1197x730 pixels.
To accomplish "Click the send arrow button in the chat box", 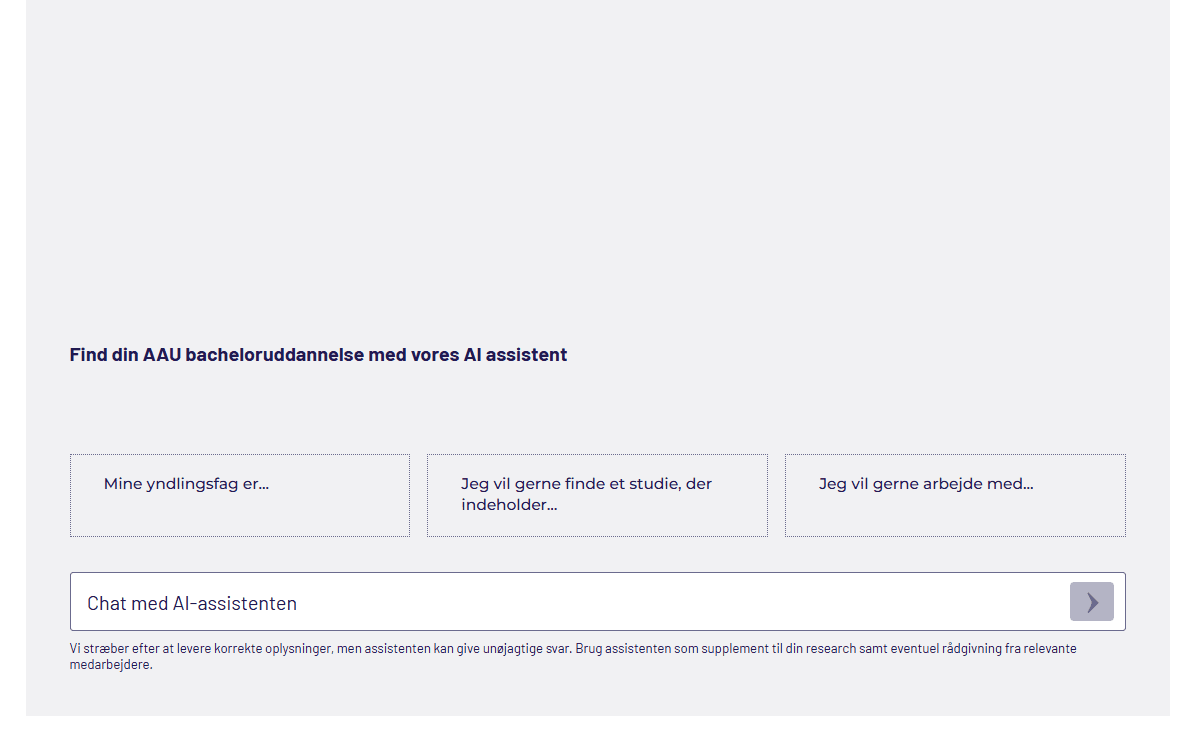I will pos(1091,602).
